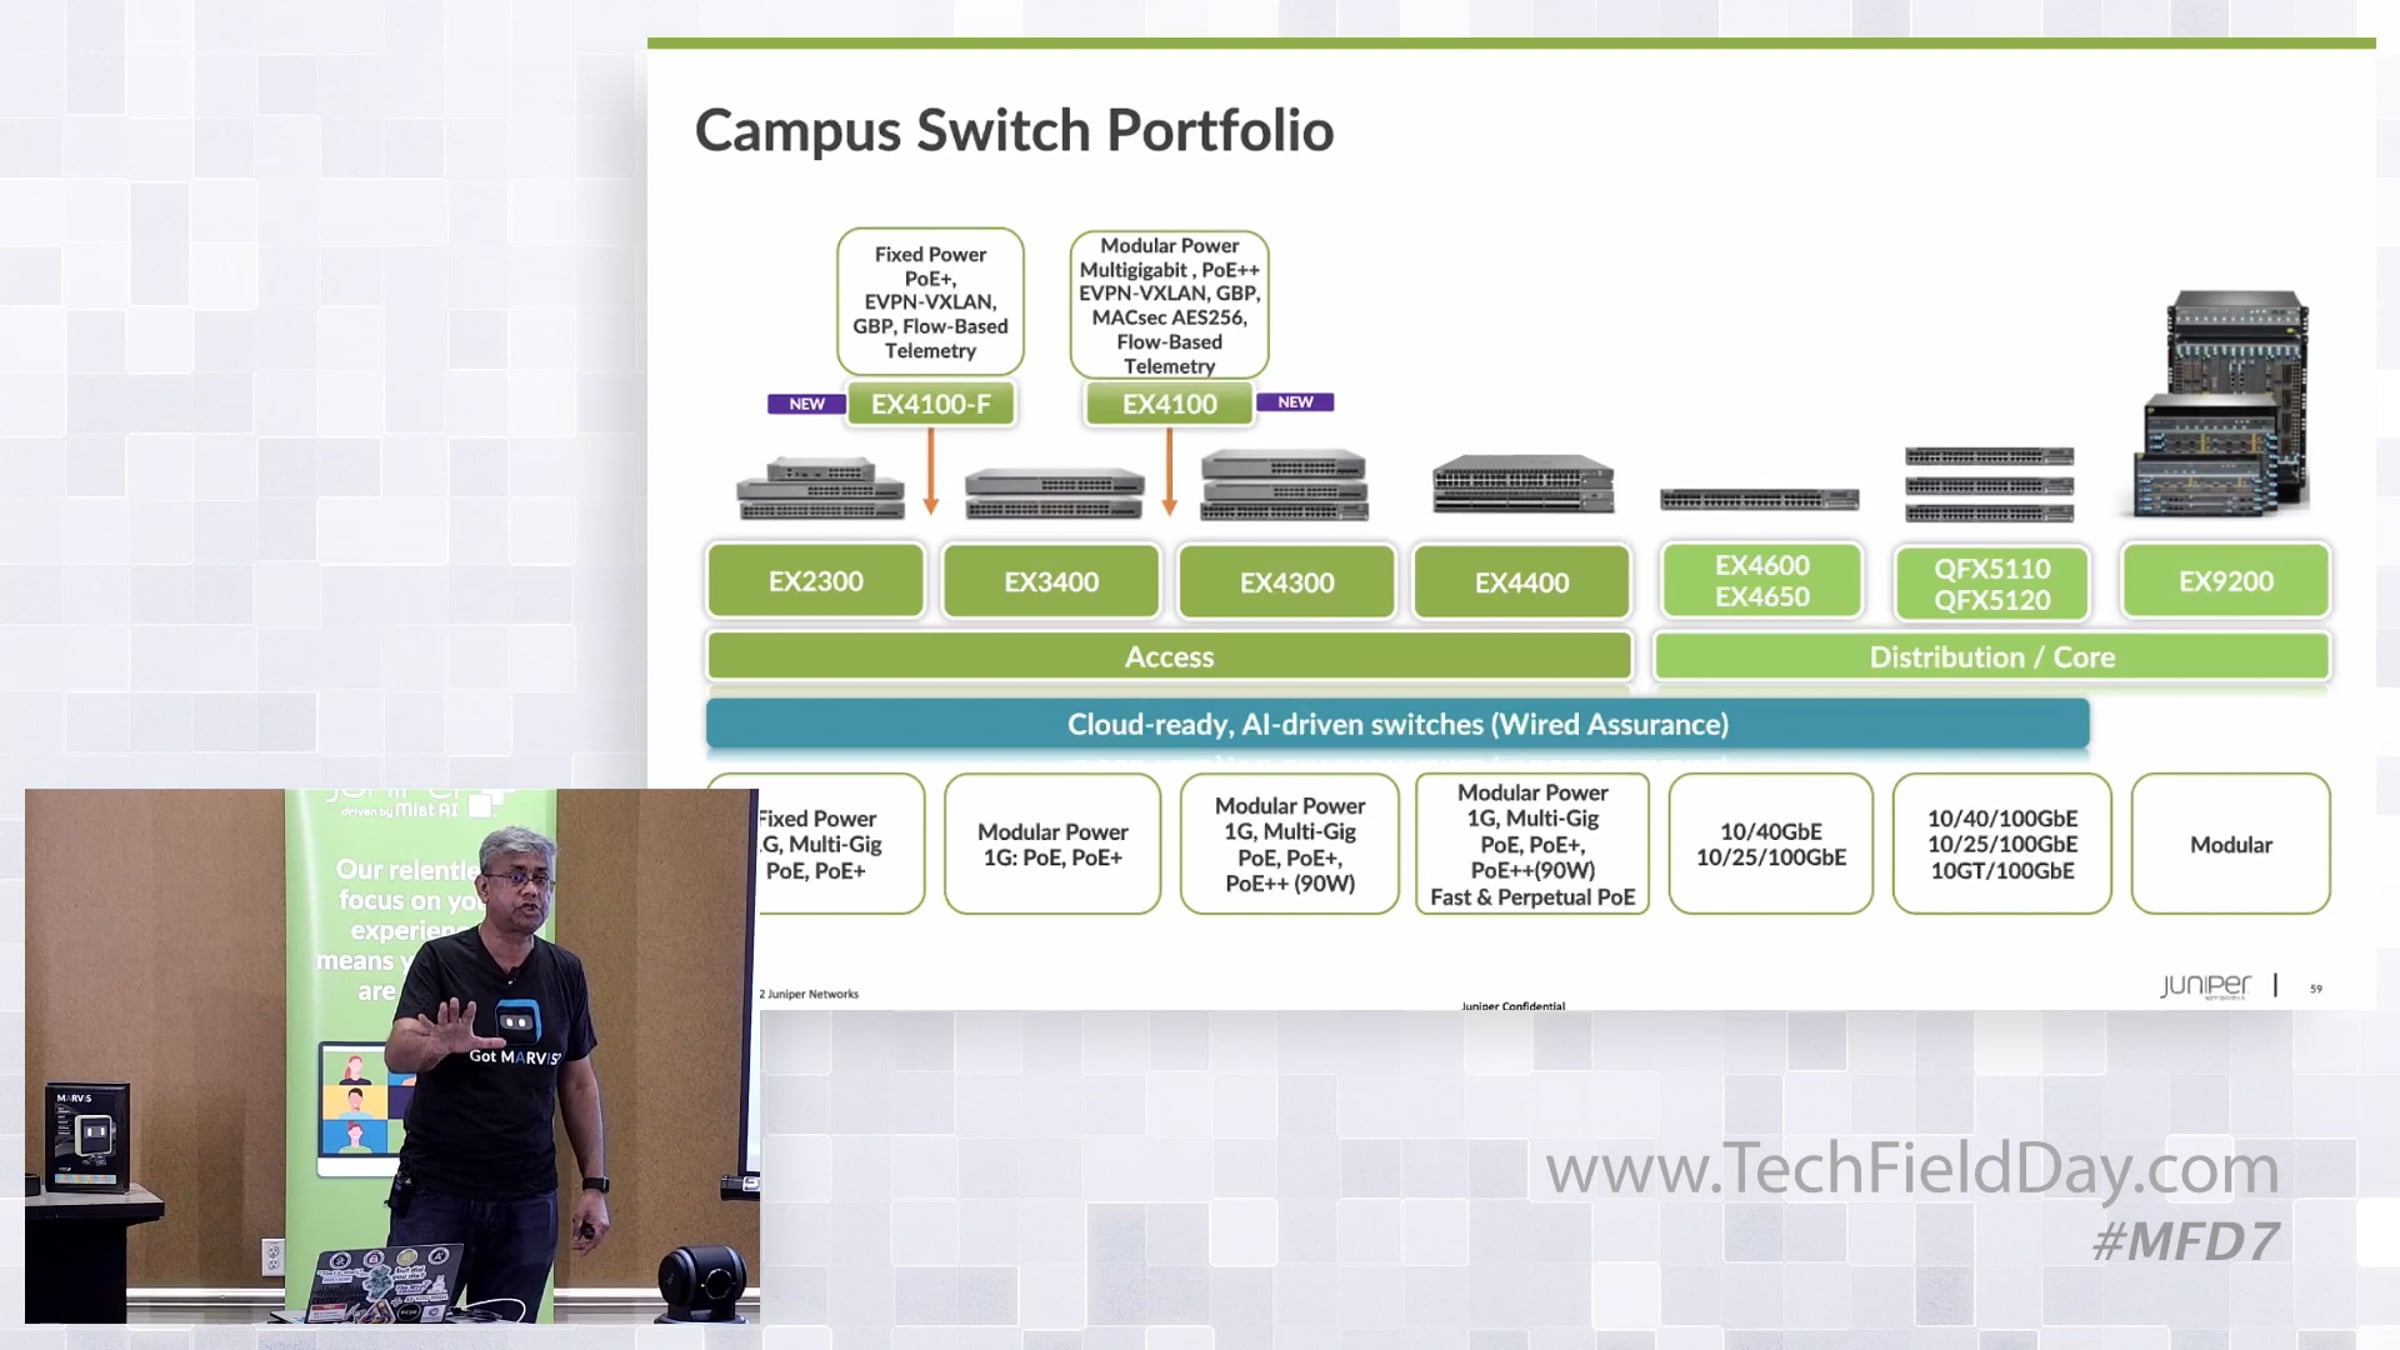Click the NEW badge beside EX4100-F
Image resolution: width=2400 pixels, height=1350 pixels.
point(806,404)
